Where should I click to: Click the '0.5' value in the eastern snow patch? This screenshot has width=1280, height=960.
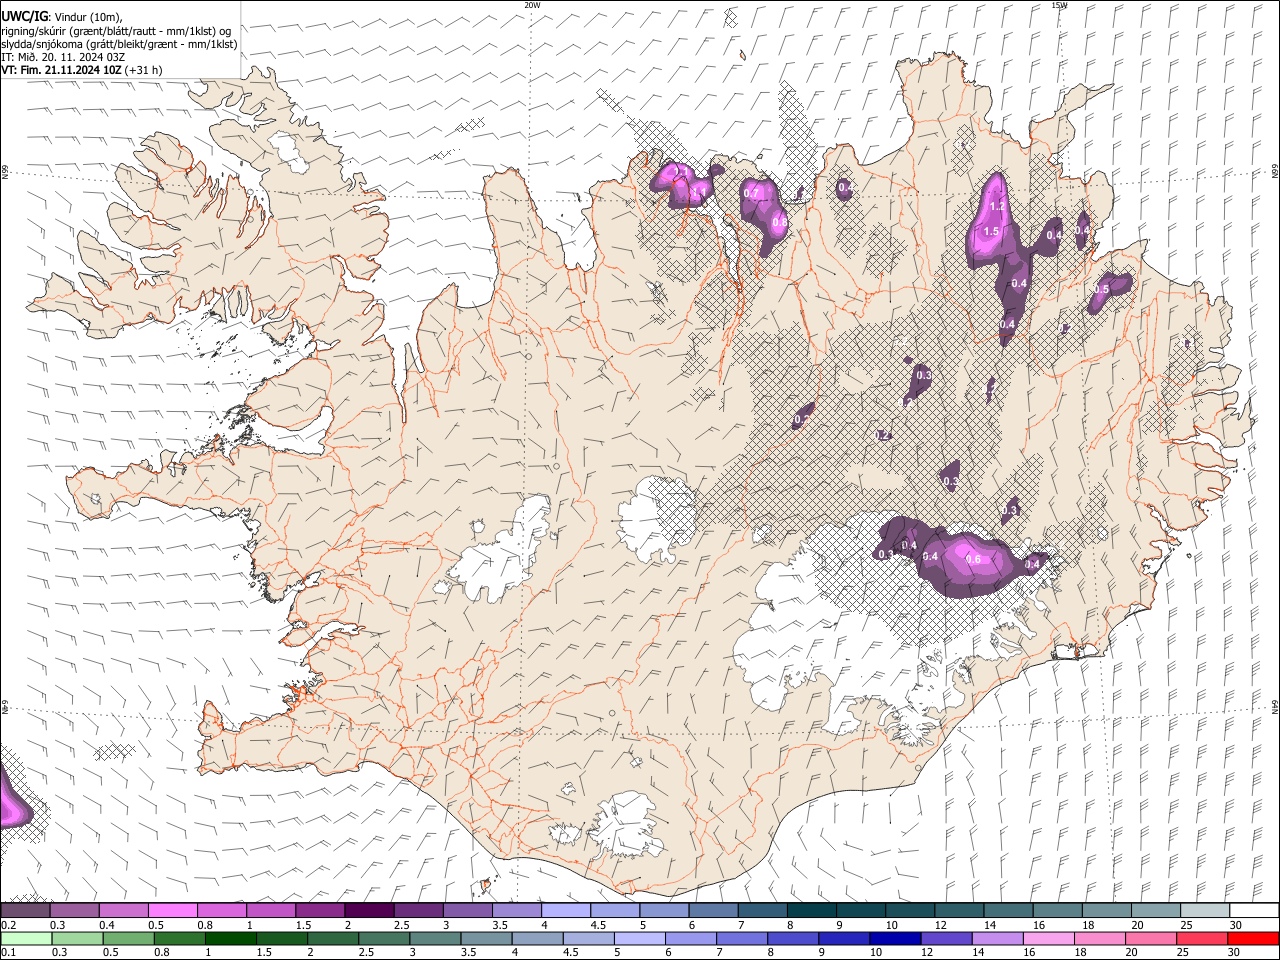point(1102,289)
